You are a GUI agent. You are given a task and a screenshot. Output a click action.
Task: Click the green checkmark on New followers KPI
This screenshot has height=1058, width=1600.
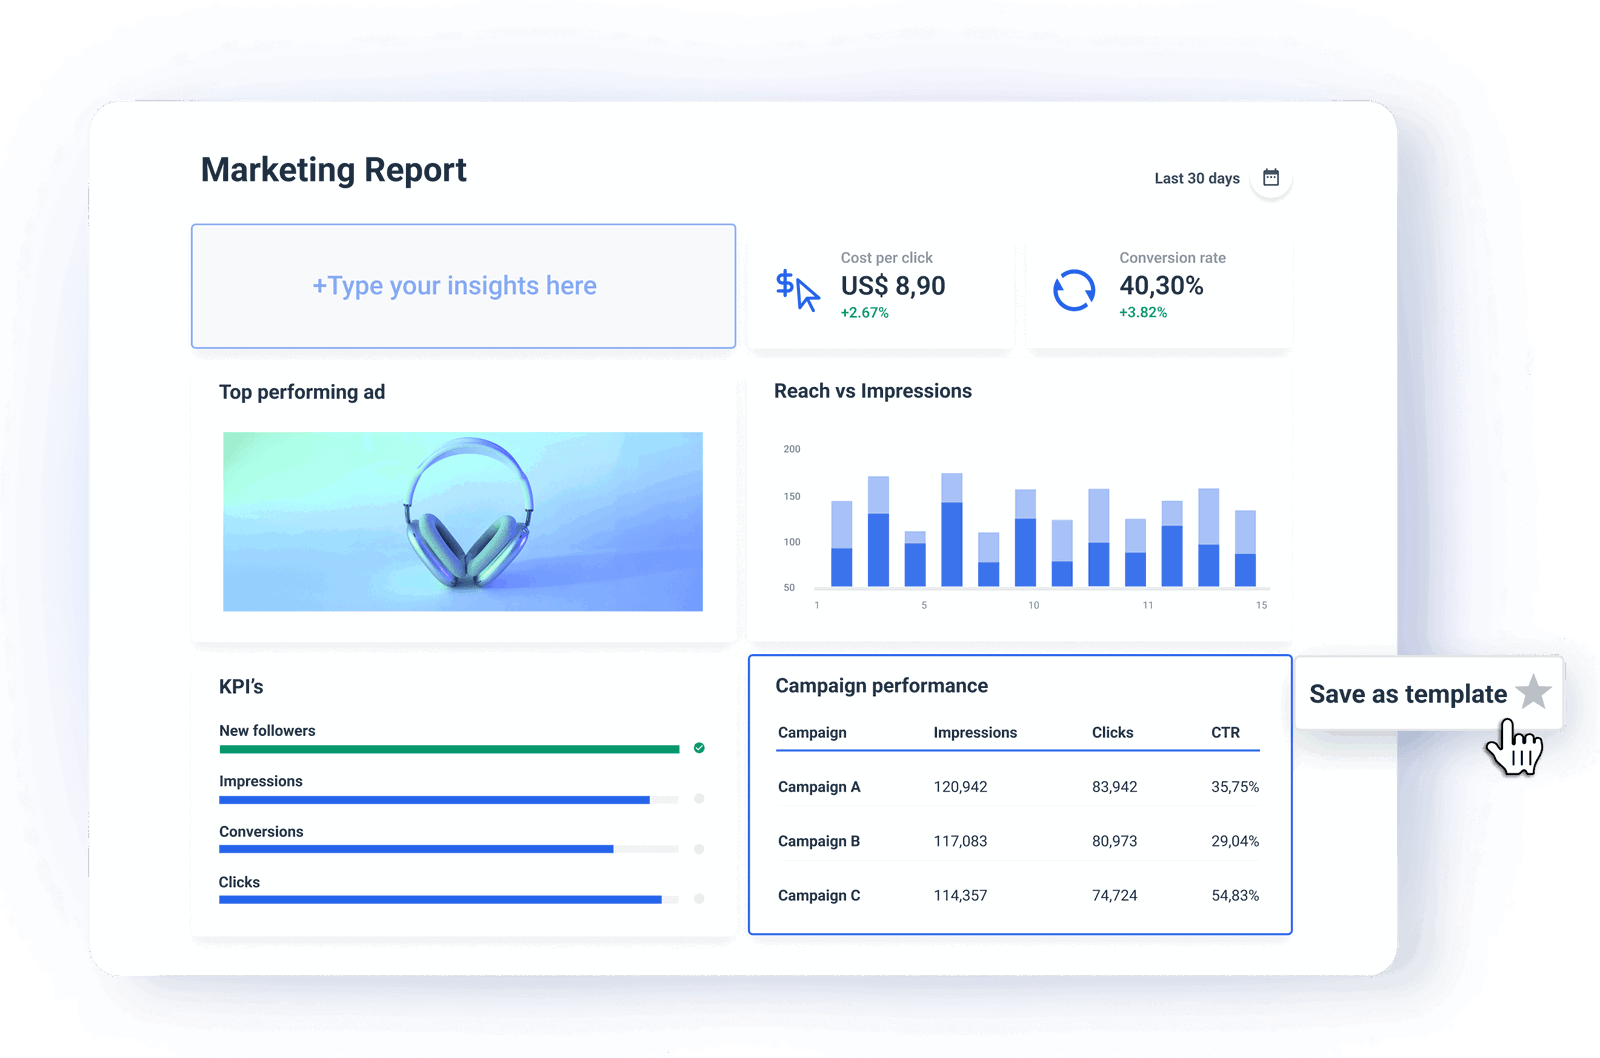point(699,748)
